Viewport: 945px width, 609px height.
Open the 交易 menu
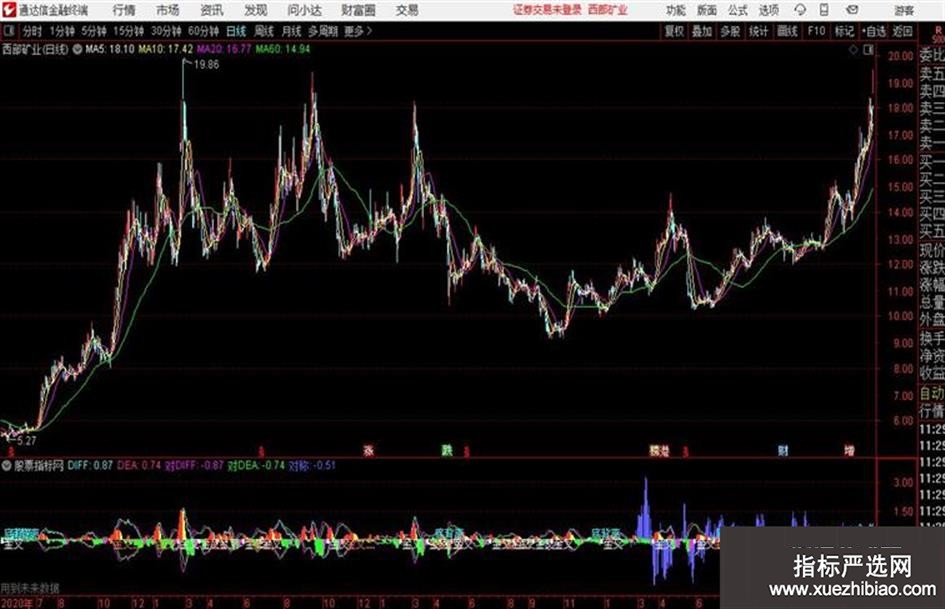(407, 10)
